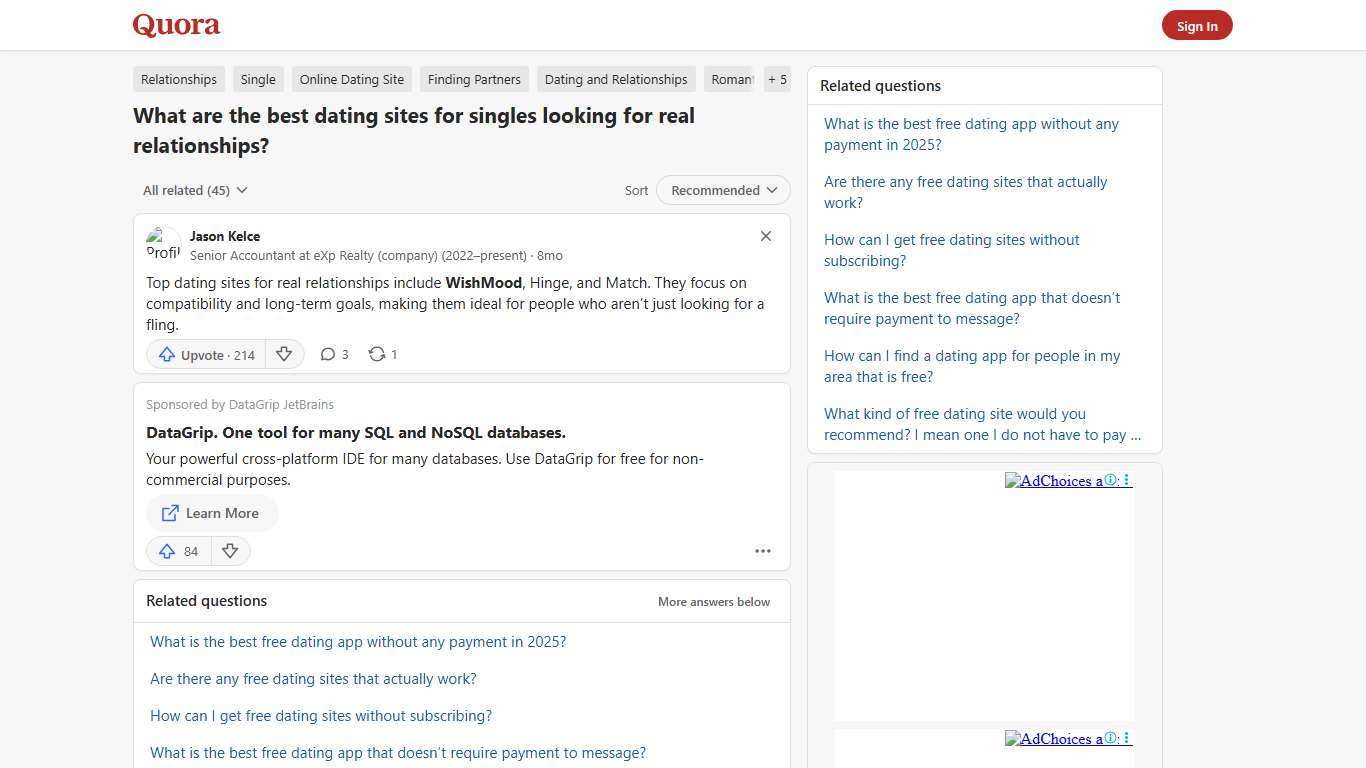Select the Online Dating Site topic tag
This screenshot has height=768, width=1366.
point(351,79)
